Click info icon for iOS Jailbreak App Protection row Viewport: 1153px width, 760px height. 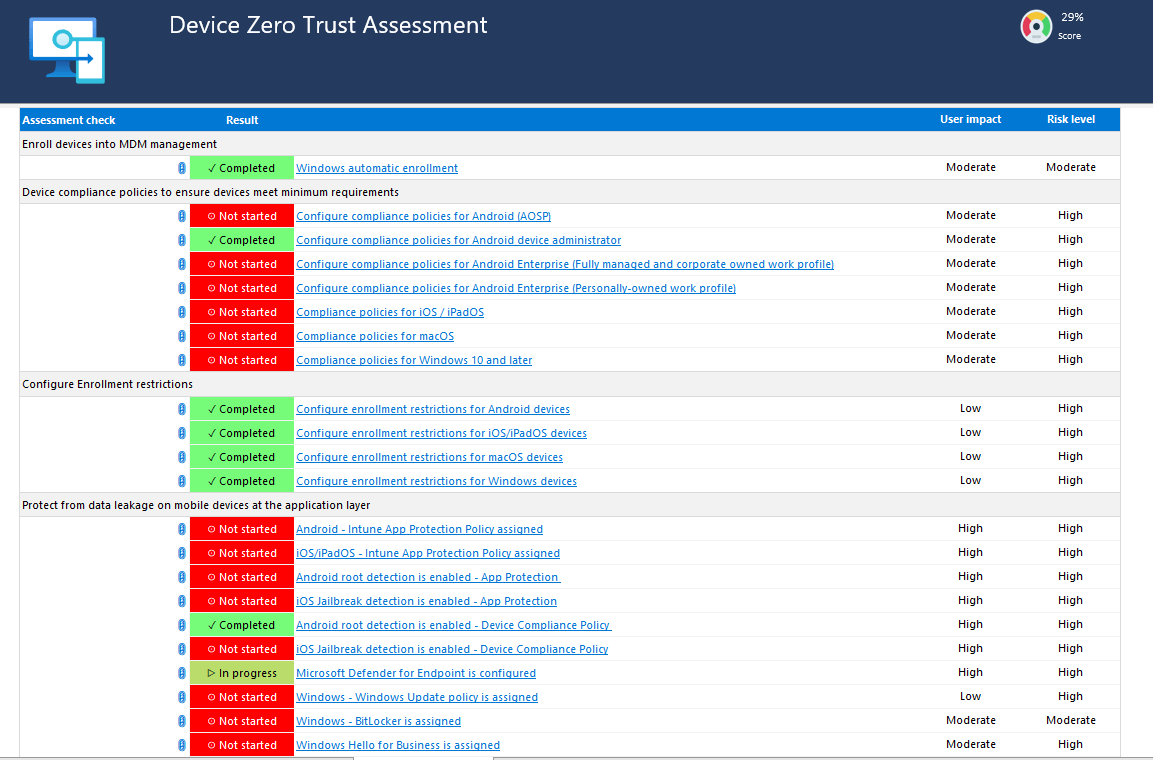coord(182,601)
